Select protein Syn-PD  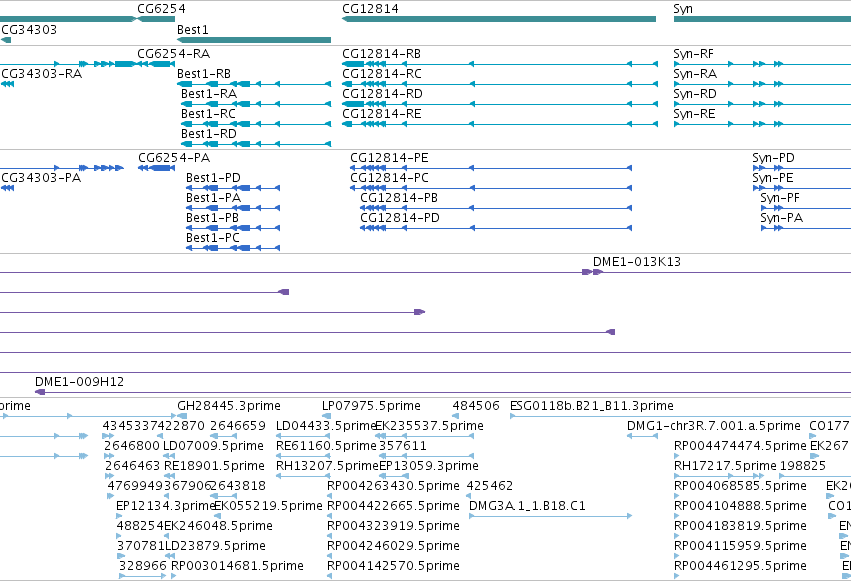(x=773, y=158)
